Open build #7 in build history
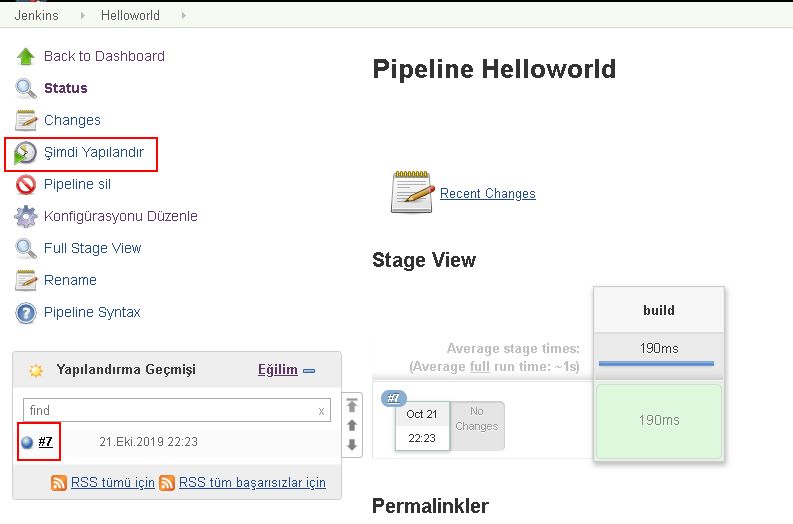Viewport: 793px width, 524px height. click(46, 442)
